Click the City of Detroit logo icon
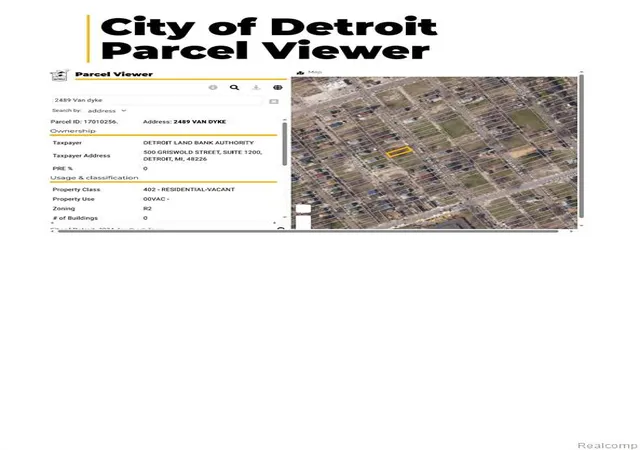The image size is (640, 450). 60,75
